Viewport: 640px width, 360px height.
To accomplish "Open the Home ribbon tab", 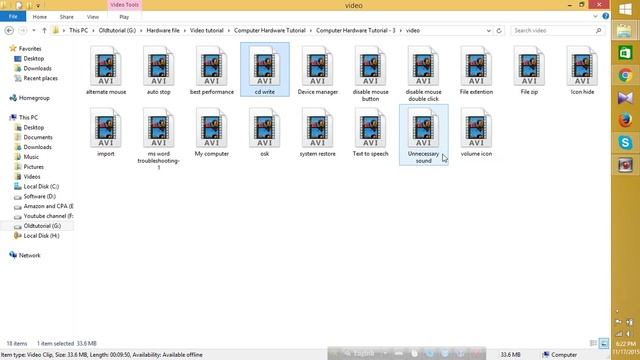I will pyautogui.click(x=40, y=17).
